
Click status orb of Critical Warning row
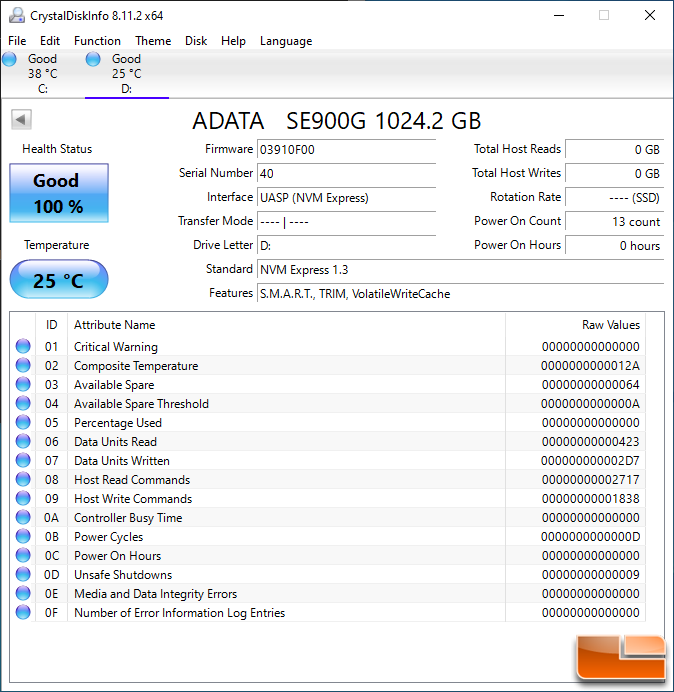point(23,346)
